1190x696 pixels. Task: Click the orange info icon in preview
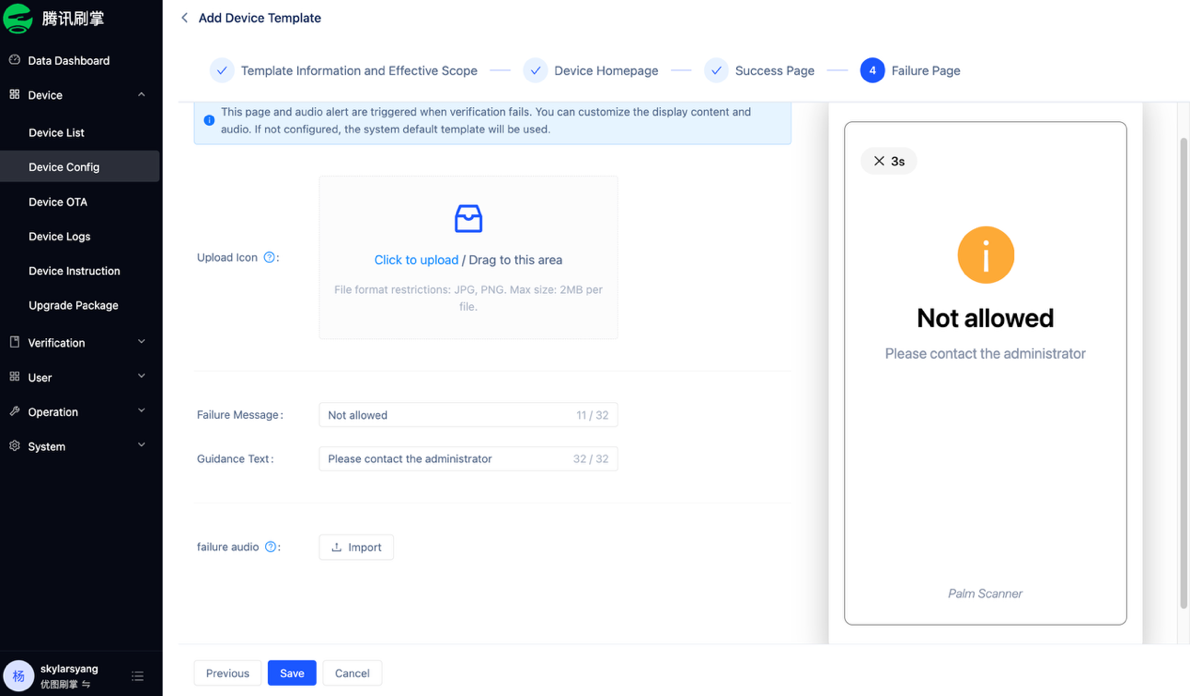click(x=985, y=255)
